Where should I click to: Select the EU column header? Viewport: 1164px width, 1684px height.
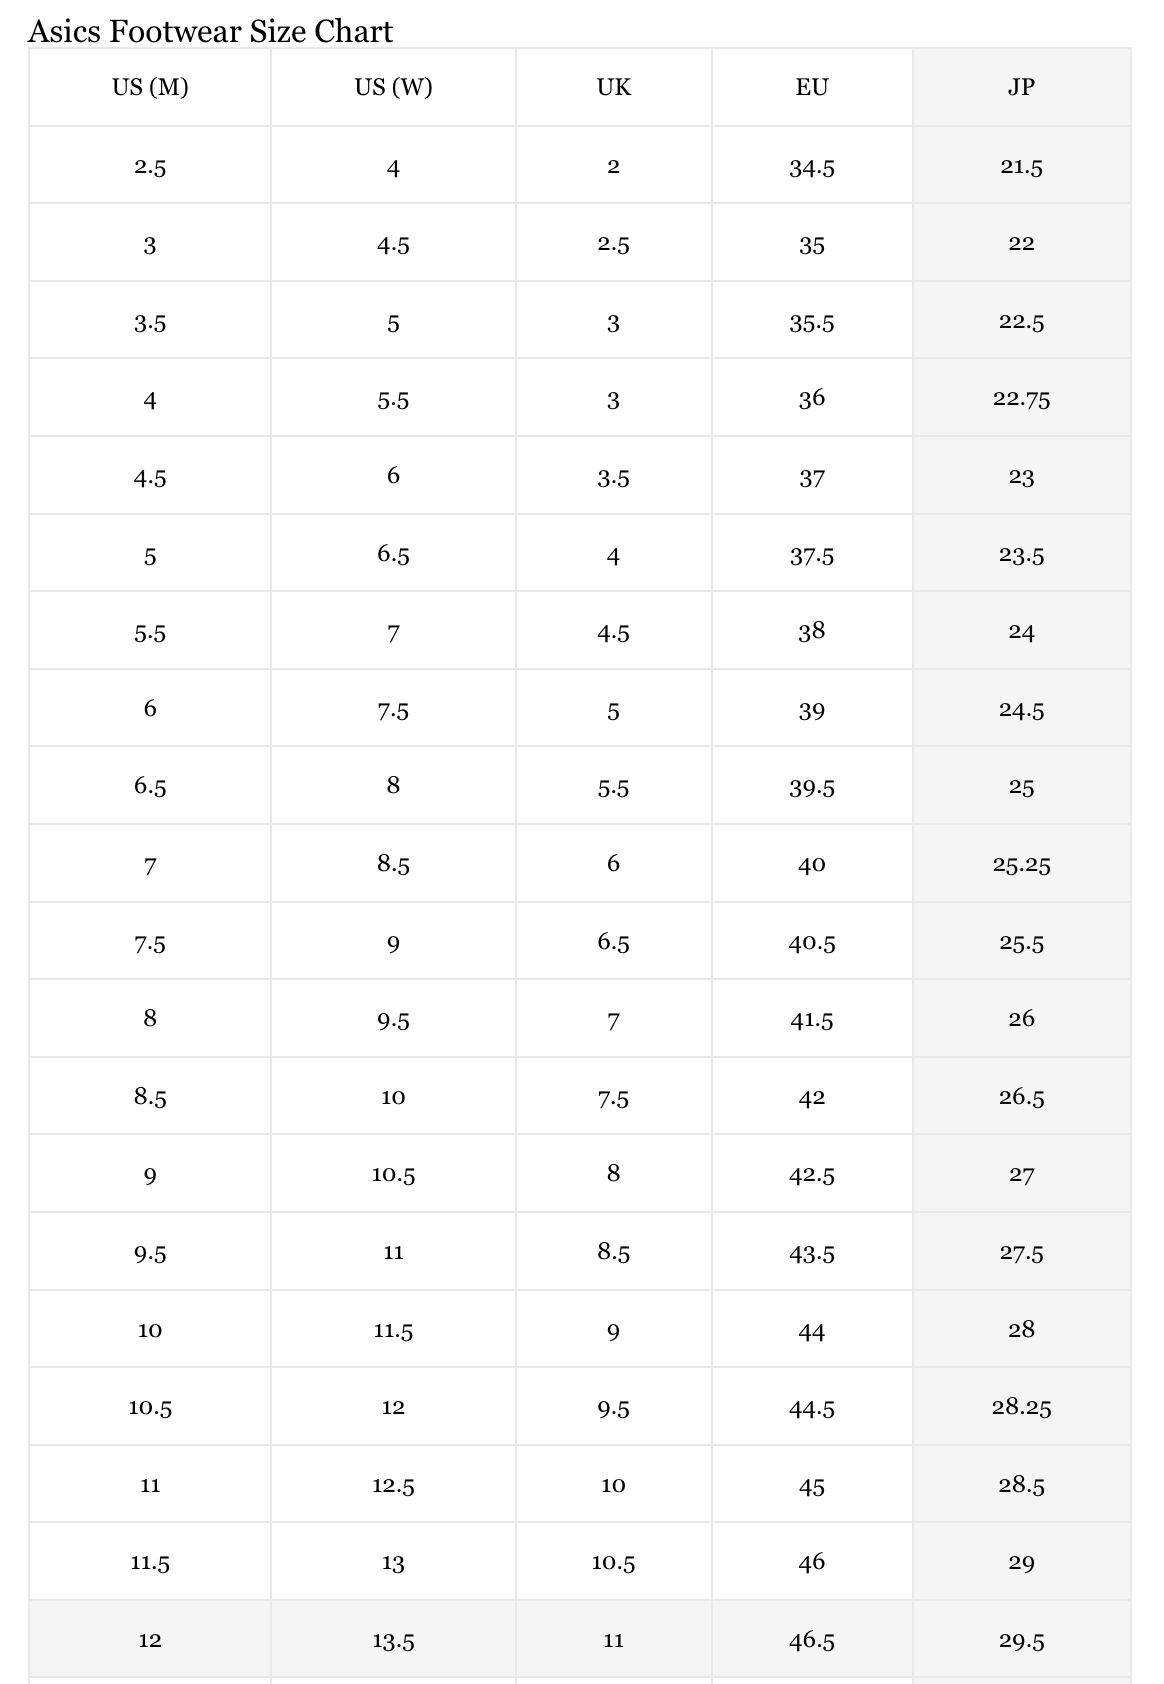click(811, 87)
